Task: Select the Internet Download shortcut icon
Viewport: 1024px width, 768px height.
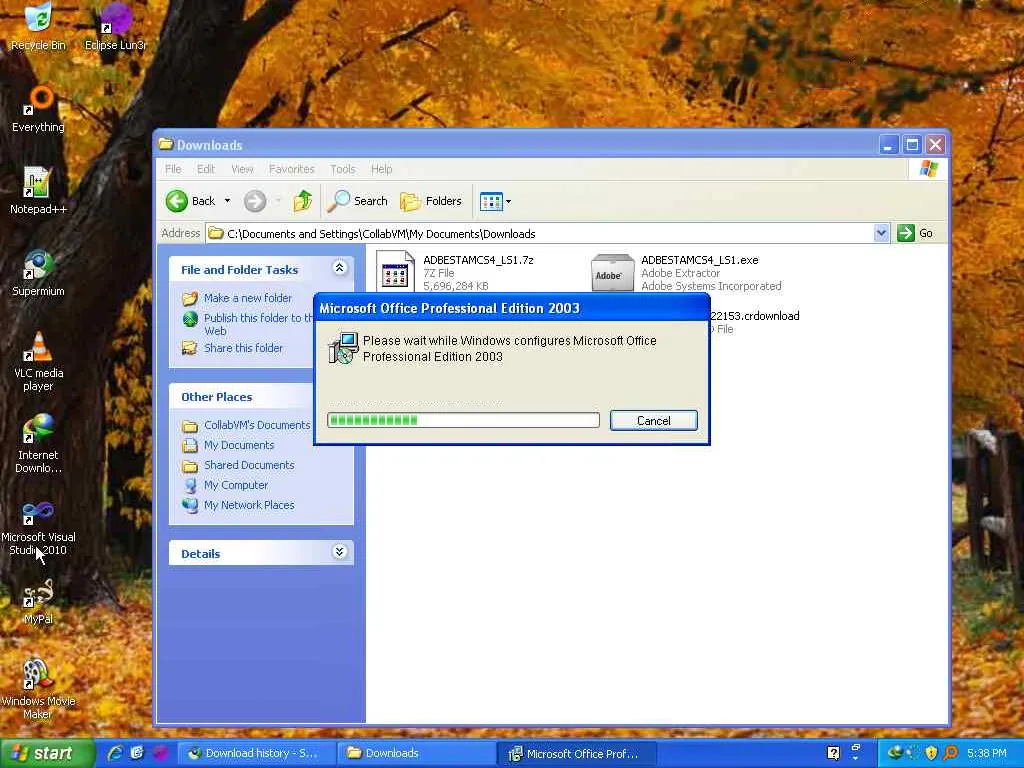Action: pos(38,443)
